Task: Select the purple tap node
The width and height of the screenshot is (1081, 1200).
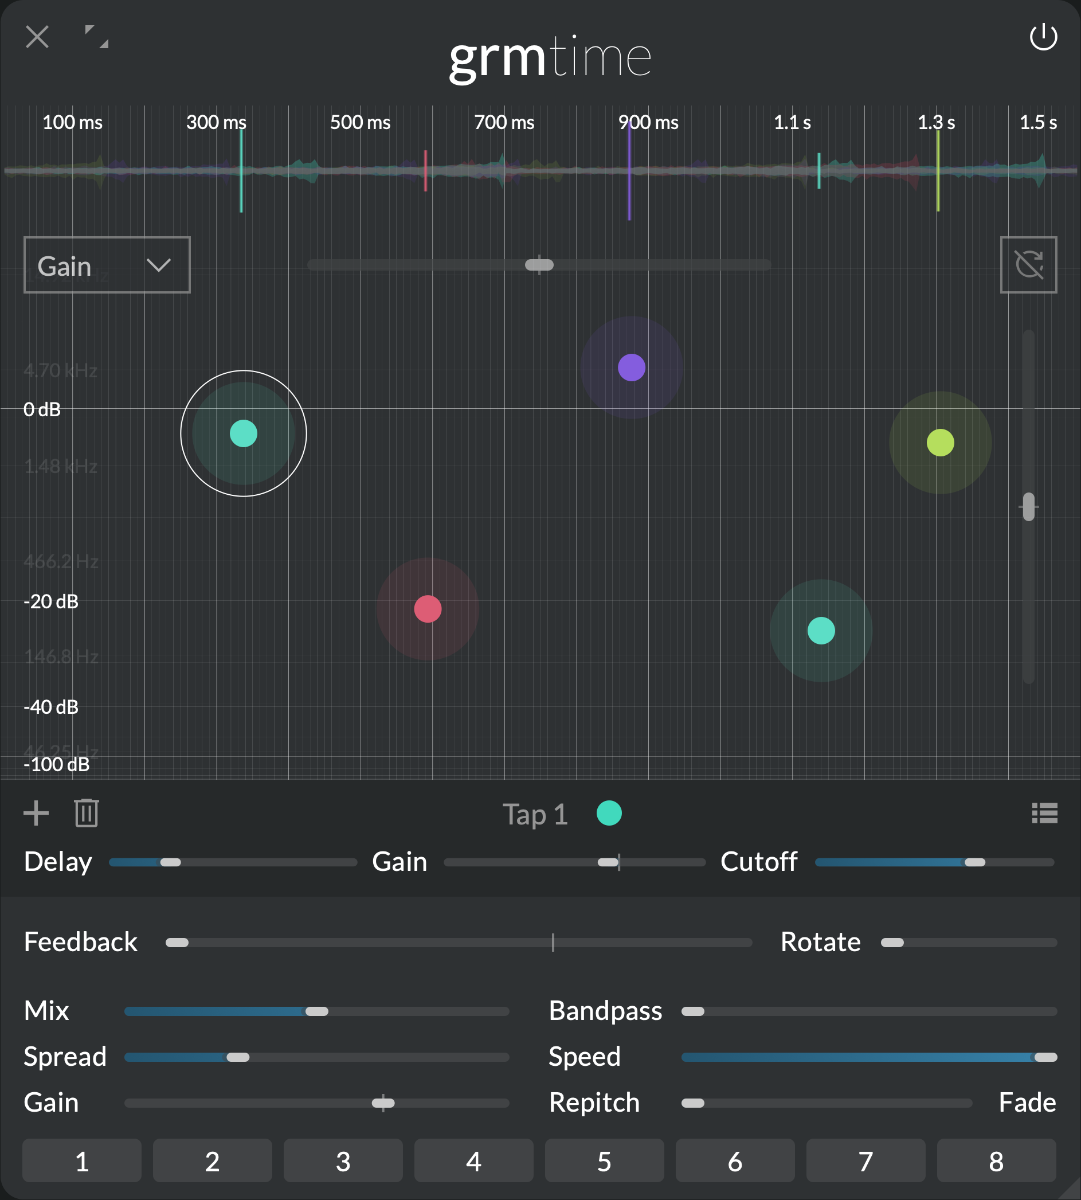Action: pyautogui.click(x=631, y=368)
